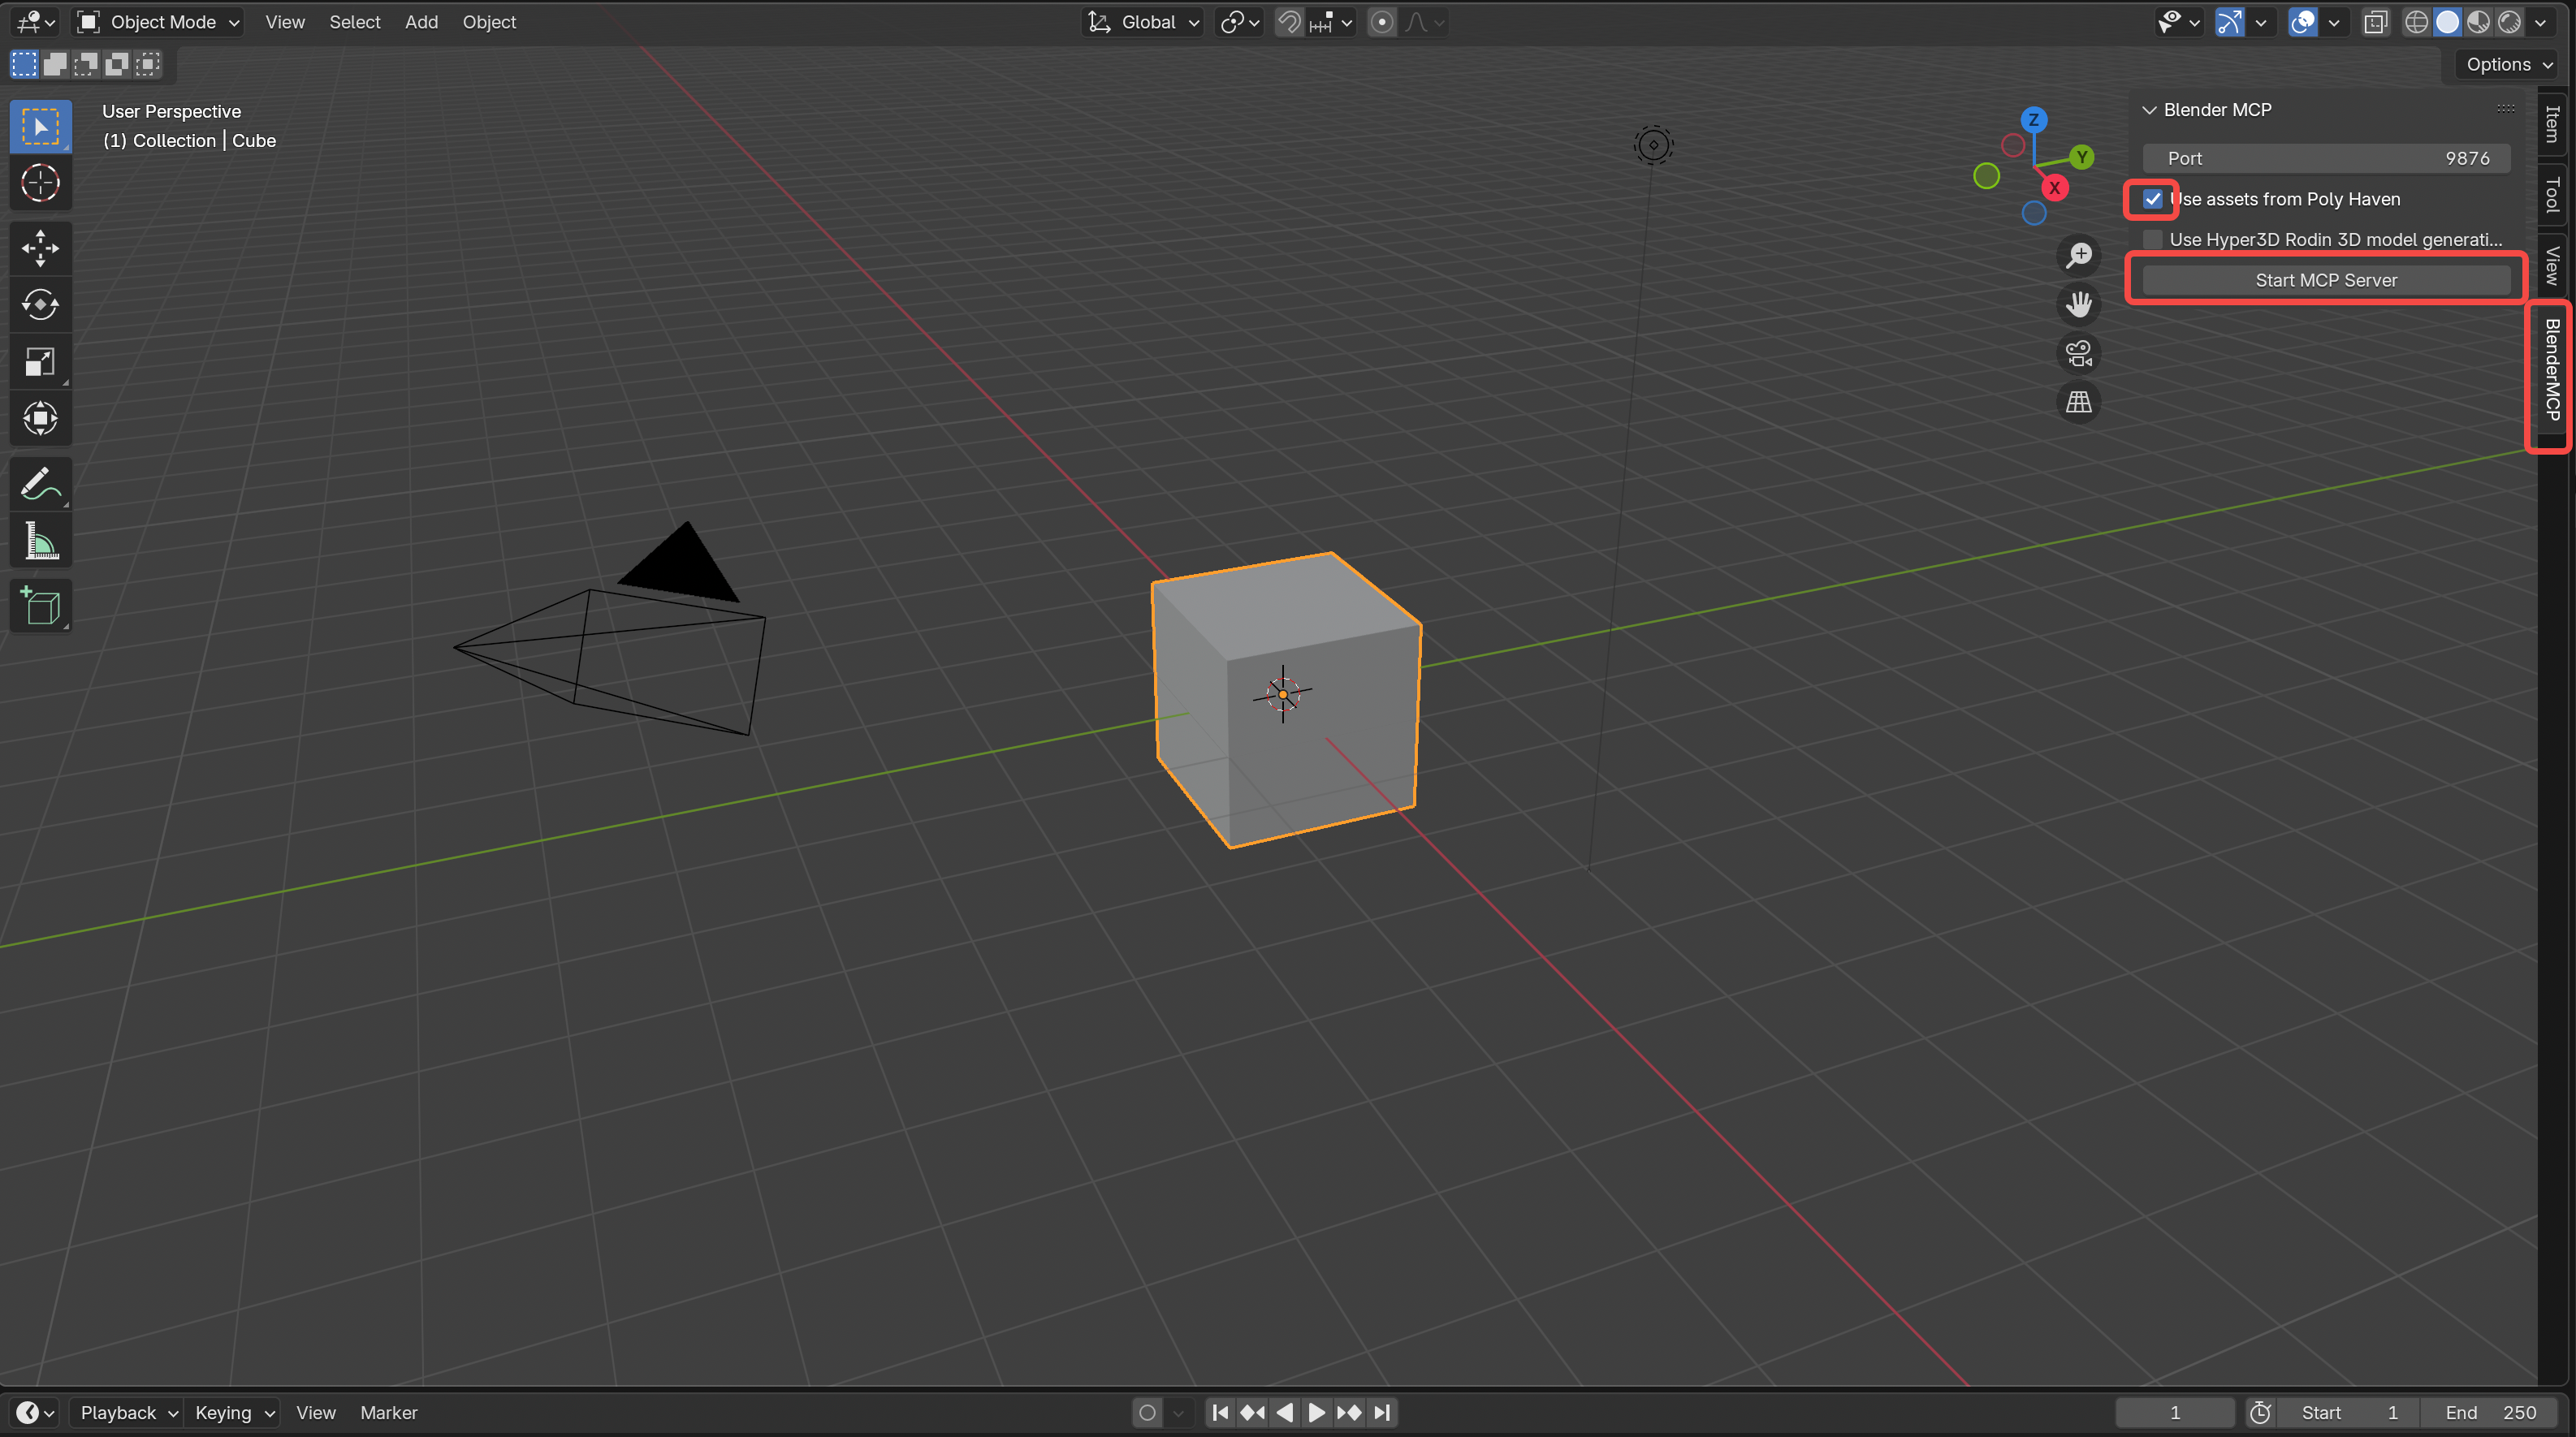The width and height of the screenshot is (2576, 1437).
Task: Select the Scale tool
Action: 40,362
